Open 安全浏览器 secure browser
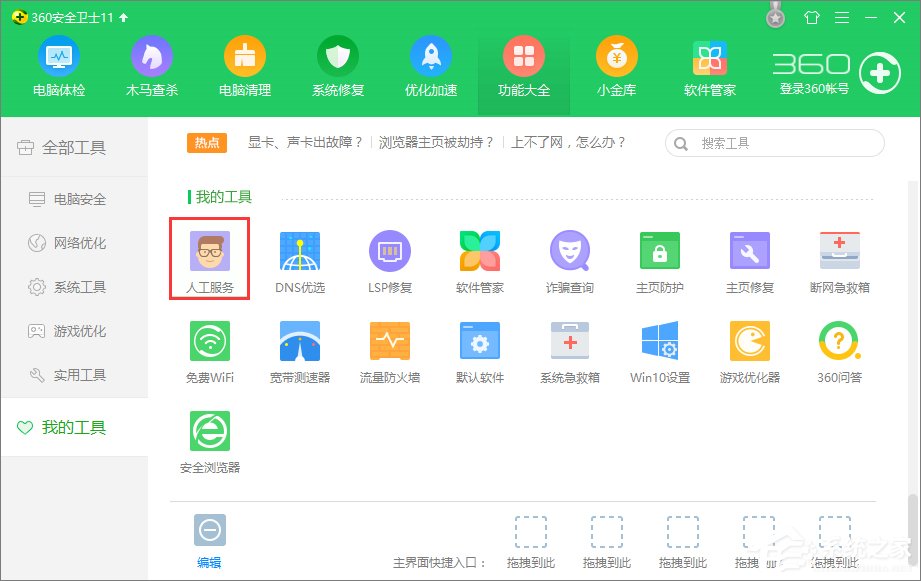Screen dimensions: 921x581 coord(209,438)
